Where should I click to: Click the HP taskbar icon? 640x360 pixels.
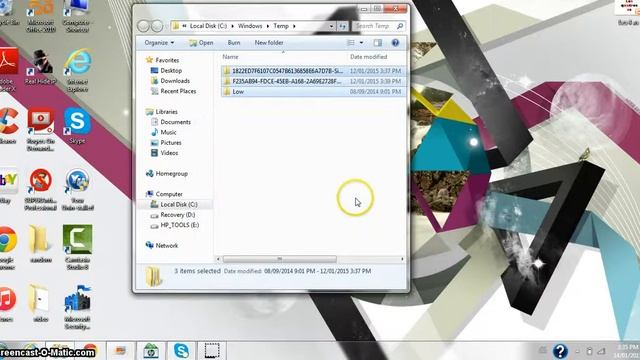tap(151, 351)
